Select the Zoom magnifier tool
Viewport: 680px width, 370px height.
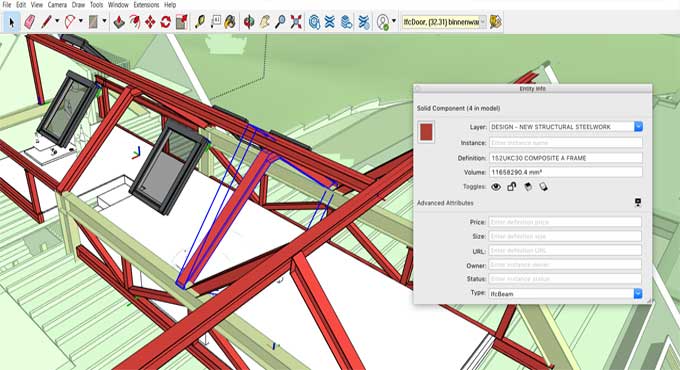coord(280,22)
